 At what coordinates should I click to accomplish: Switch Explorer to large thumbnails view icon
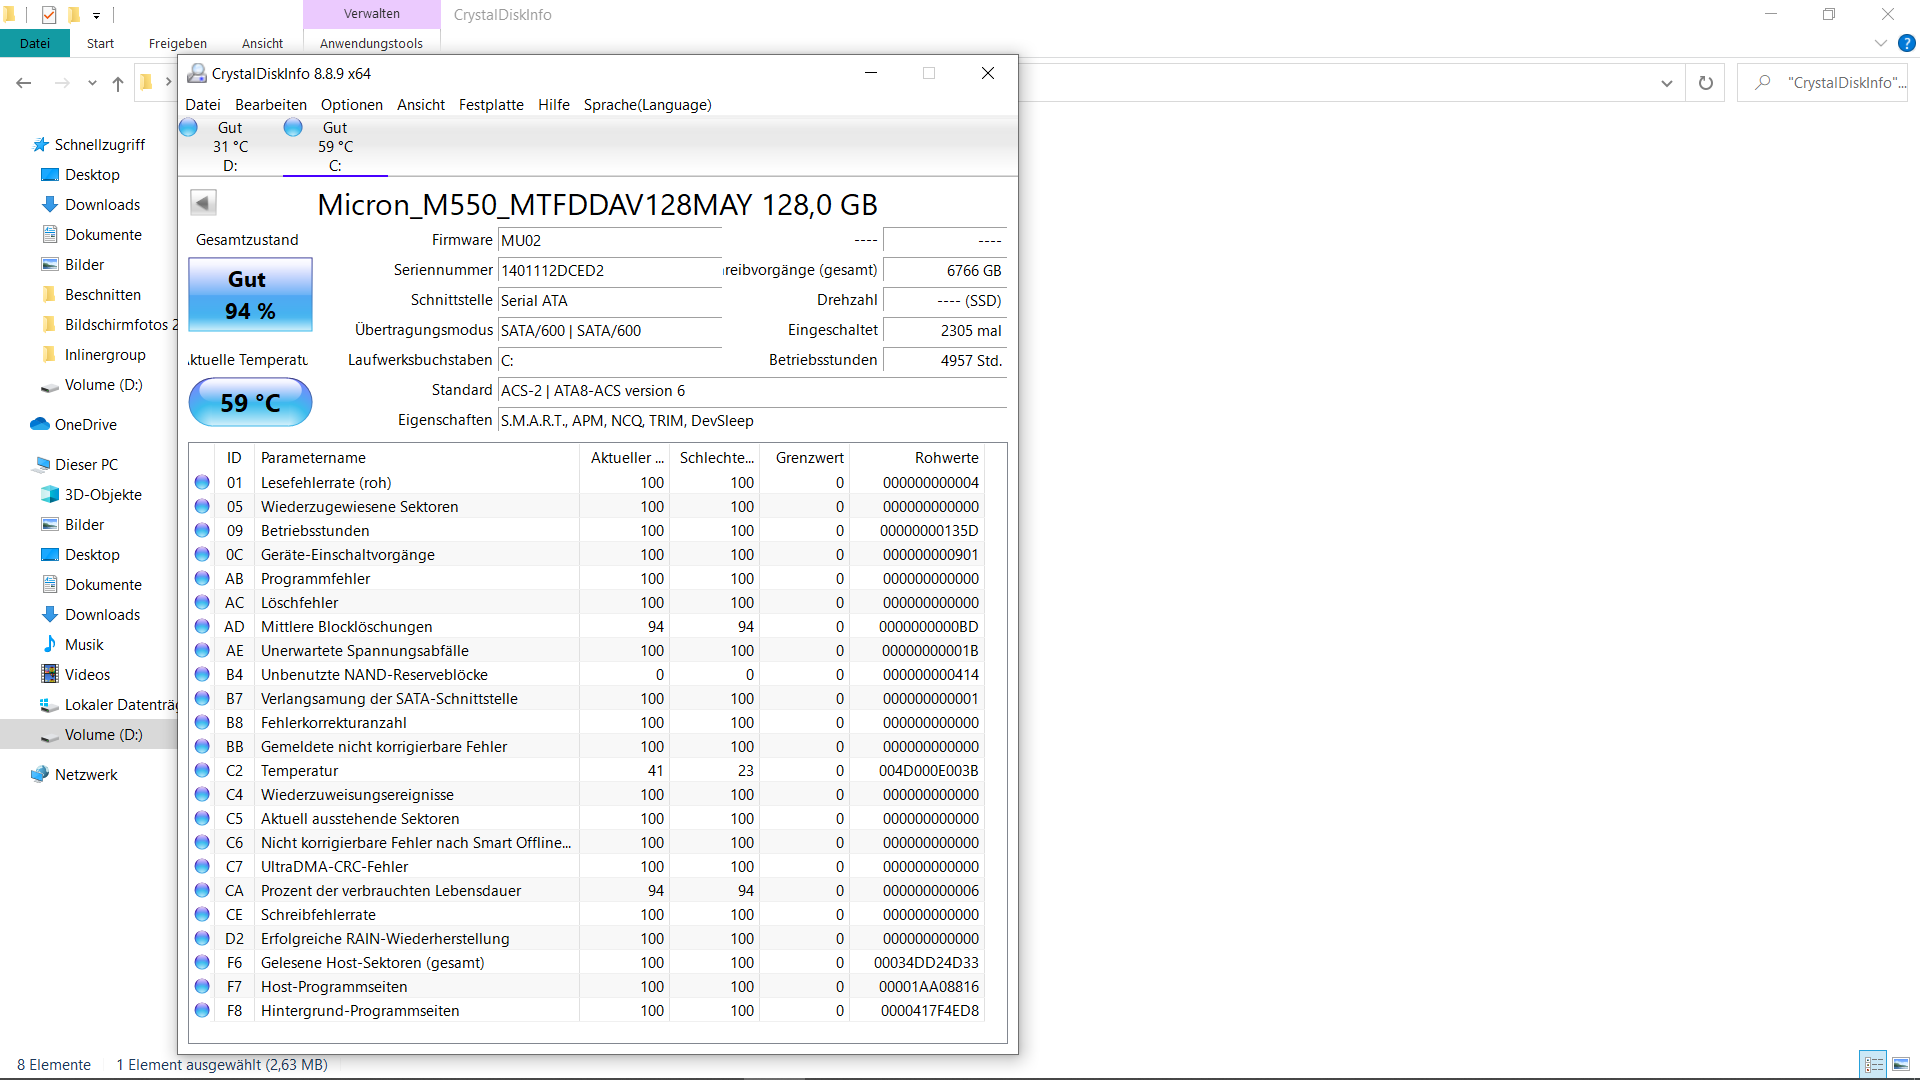(x=1901, y=1064)
